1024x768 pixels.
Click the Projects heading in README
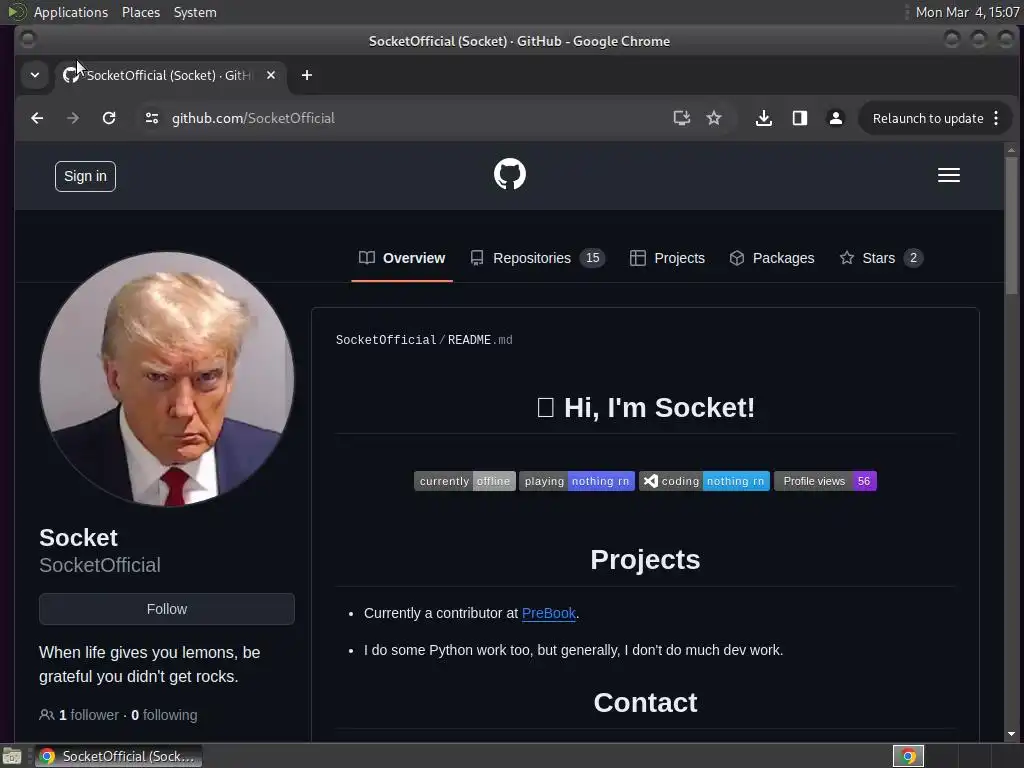[645, 560]
